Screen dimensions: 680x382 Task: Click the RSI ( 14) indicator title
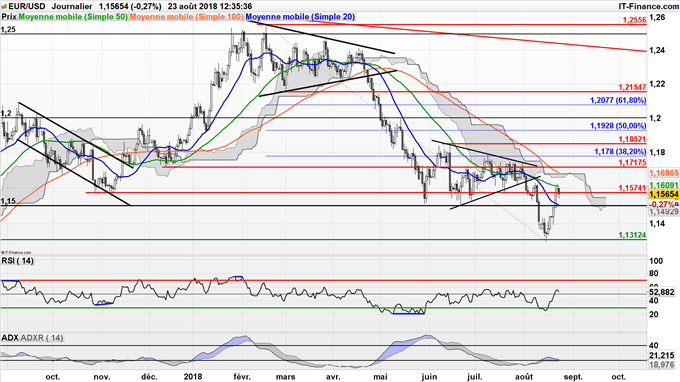coord(17,261)
